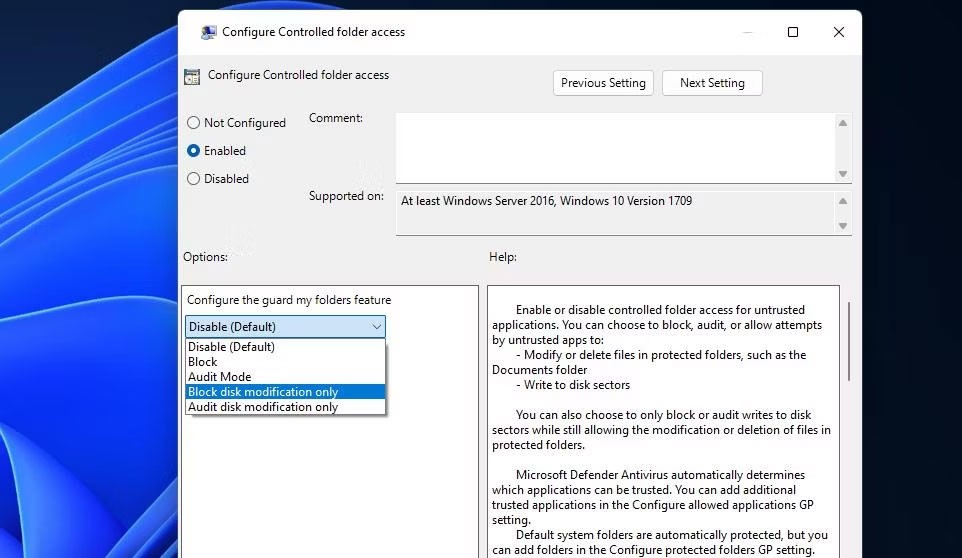Choose Audit Mode in the dropdown list
962x558 pixels.
pyautogui.click(x=219, y=377)
